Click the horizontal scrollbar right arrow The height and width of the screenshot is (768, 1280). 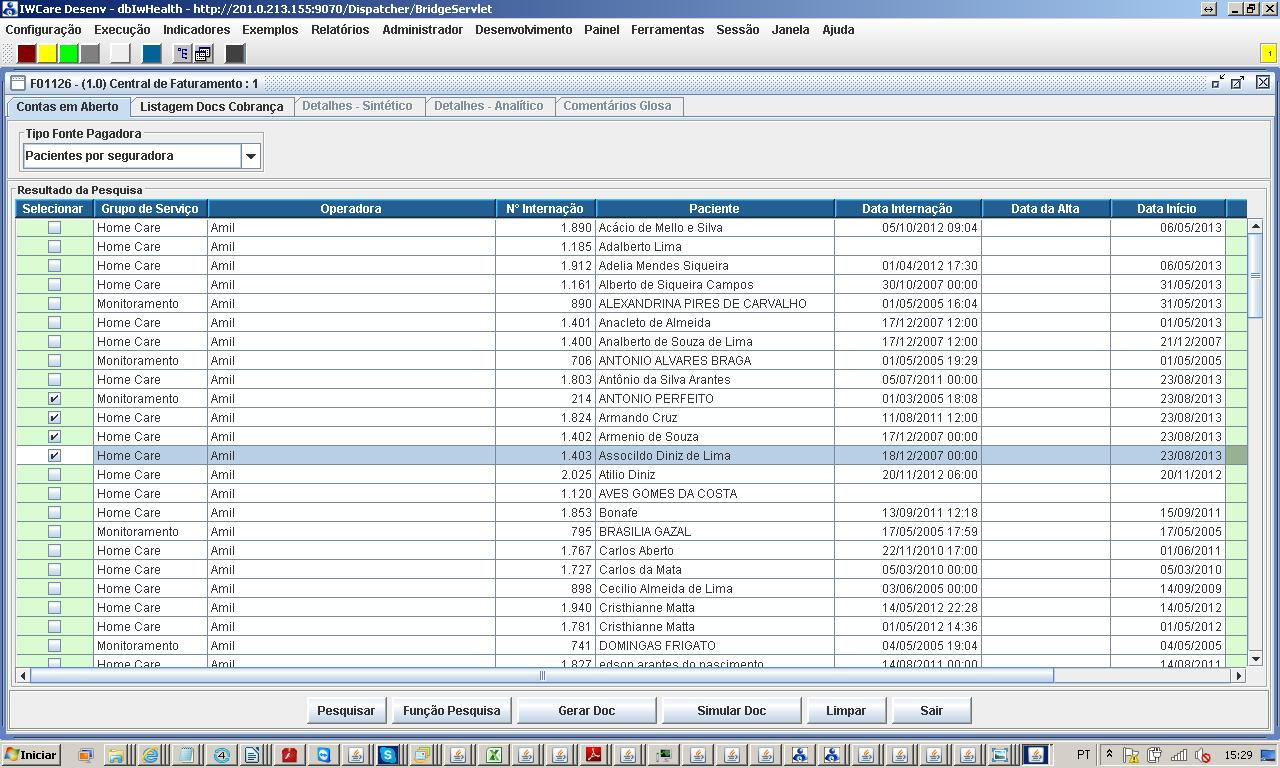click(1238, 676)
